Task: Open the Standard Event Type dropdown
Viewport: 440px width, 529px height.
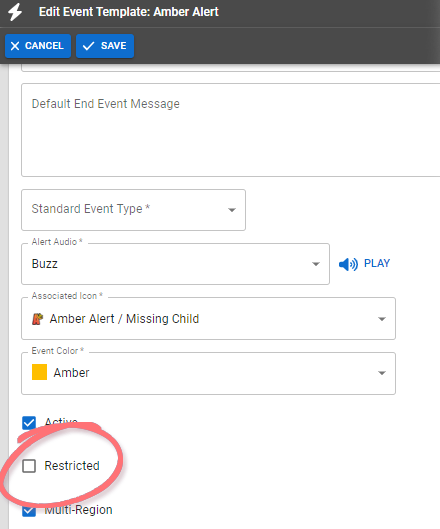Action: pyautogui.click(x=133, y=210)
